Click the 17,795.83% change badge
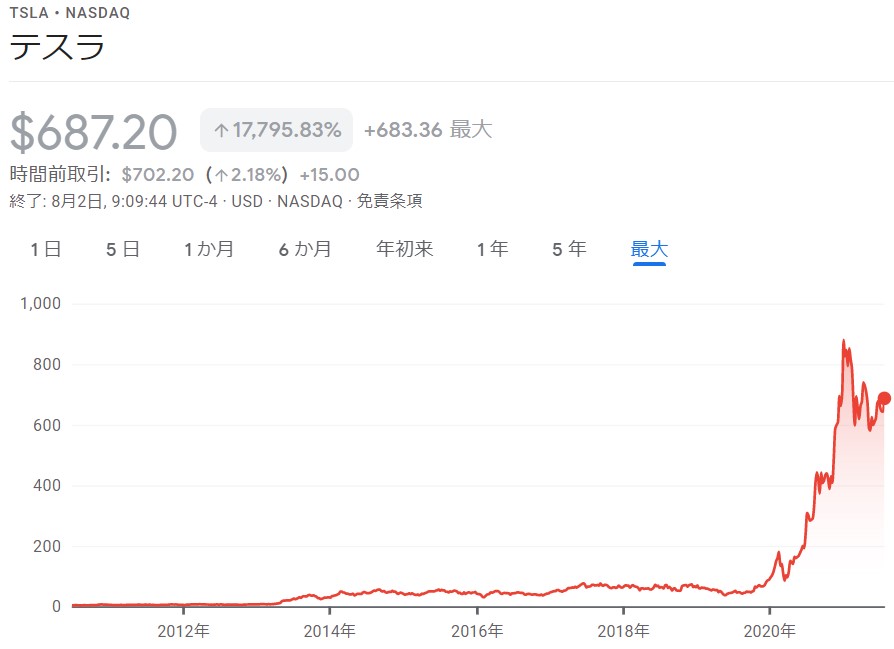This screenshot has width=894, height=649. pos(277,130)
